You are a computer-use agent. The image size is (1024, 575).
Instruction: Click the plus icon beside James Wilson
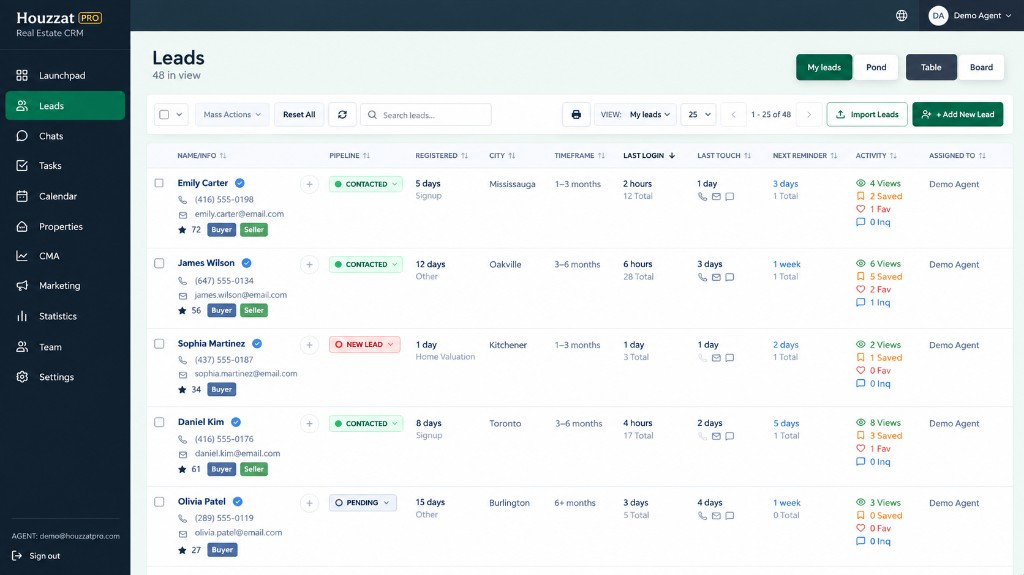310,265
